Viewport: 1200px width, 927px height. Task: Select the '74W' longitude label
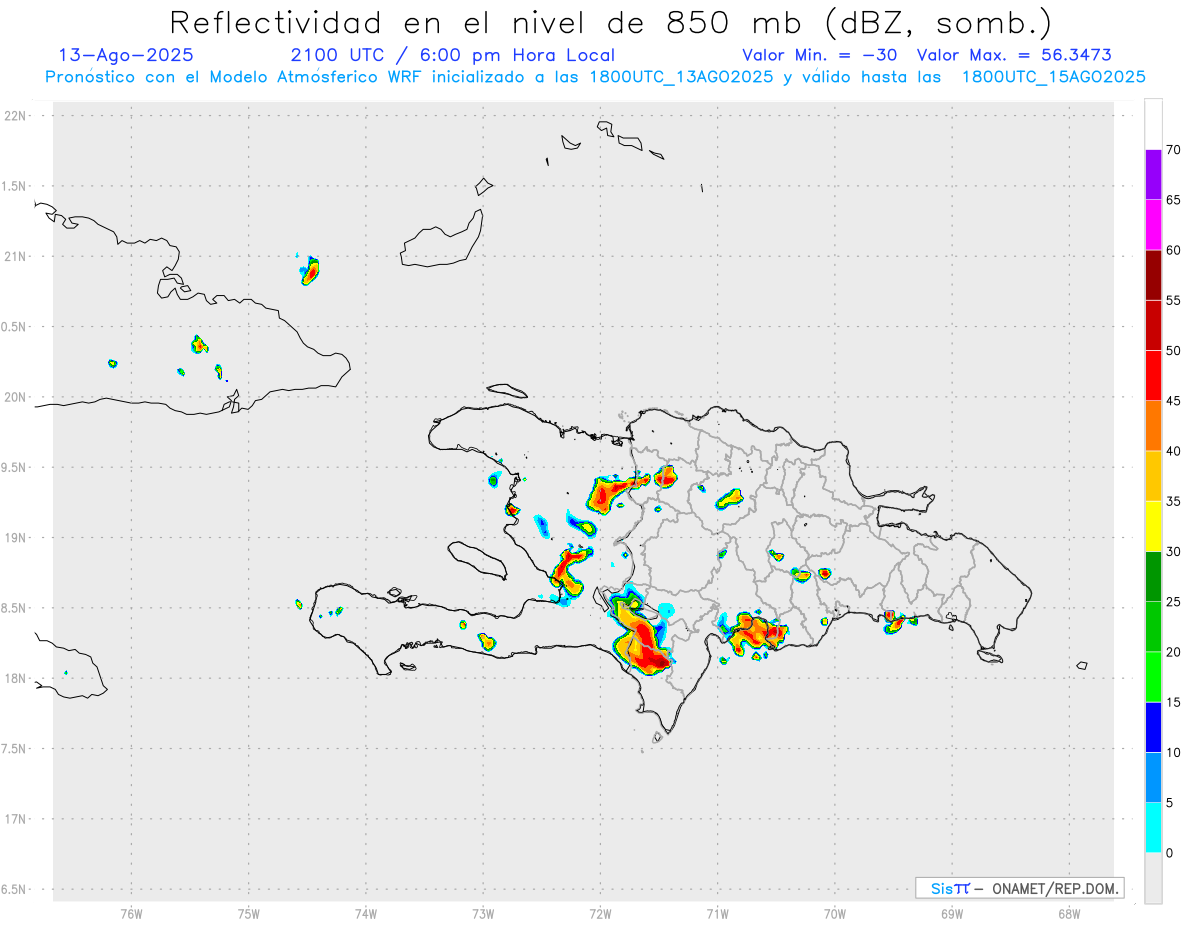366,914
